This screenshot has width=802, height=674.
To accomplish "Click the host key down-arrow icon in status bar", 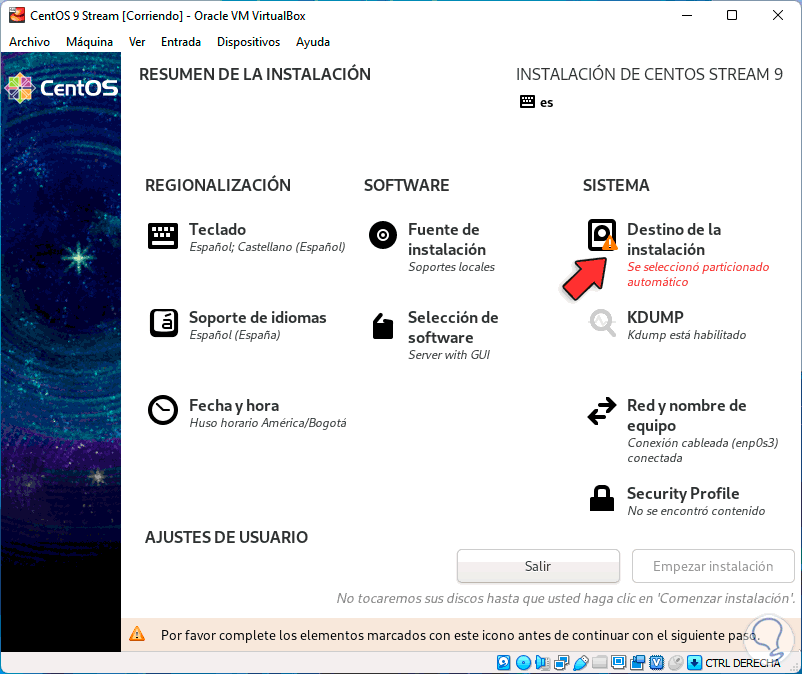I will click(x=694, y=663).
